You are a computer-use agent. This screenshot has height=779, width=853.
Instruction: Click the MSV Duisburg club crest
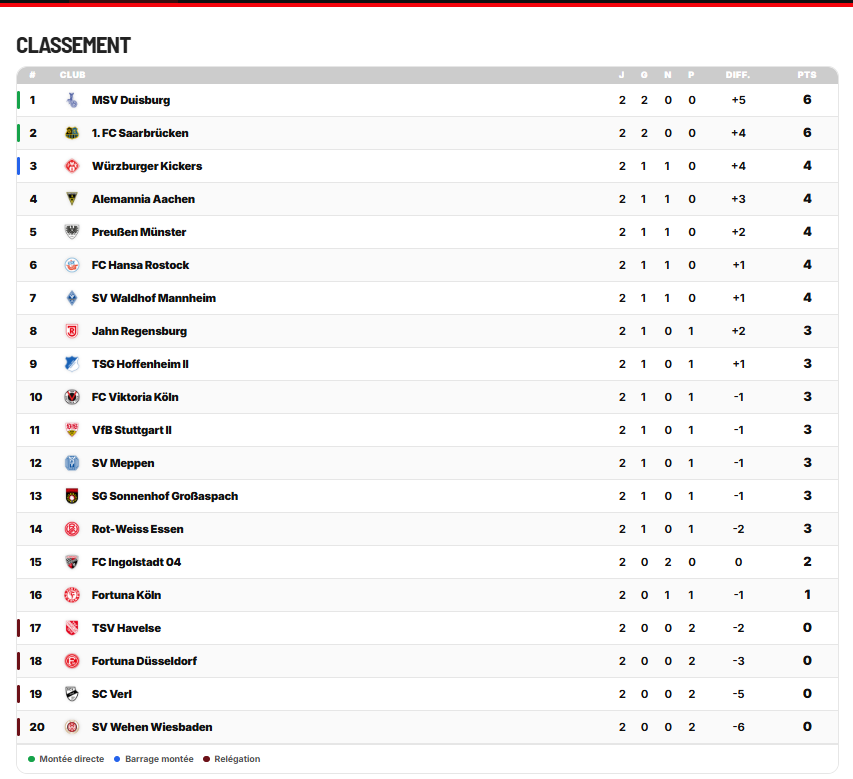click(x=72, y=100)
